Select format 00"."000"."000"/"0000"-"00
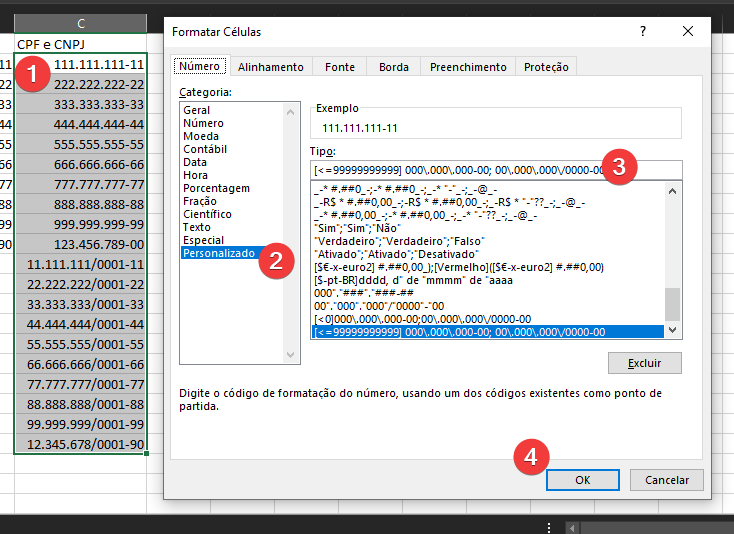The image size is (734, 534). click(x=488, y=306)
